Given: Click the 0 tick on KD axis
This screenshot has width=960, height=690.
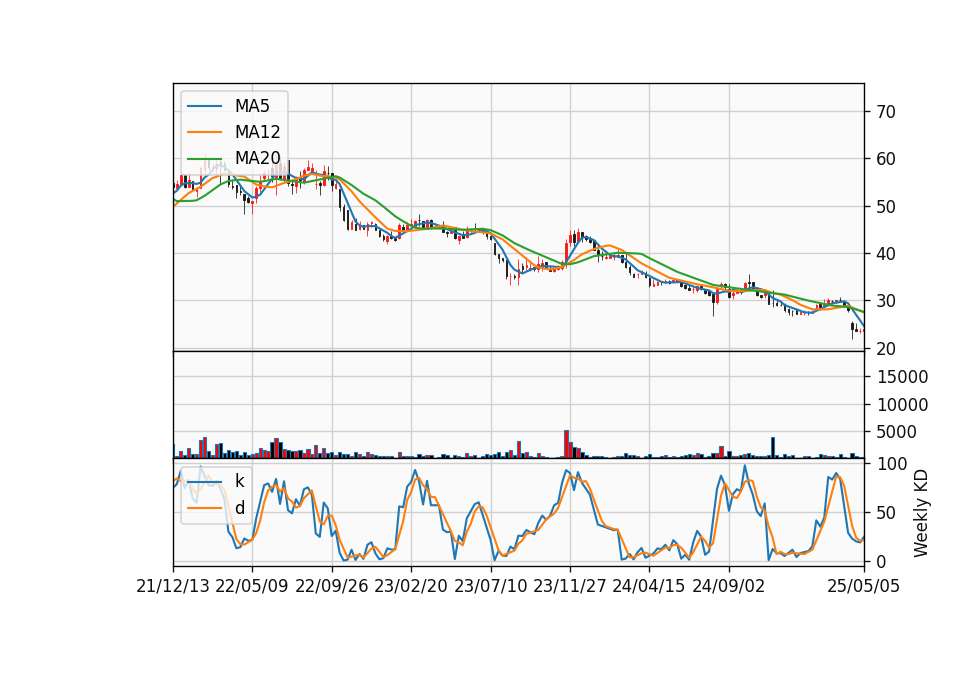Looking at the screenshot, I should coord(882,561).
